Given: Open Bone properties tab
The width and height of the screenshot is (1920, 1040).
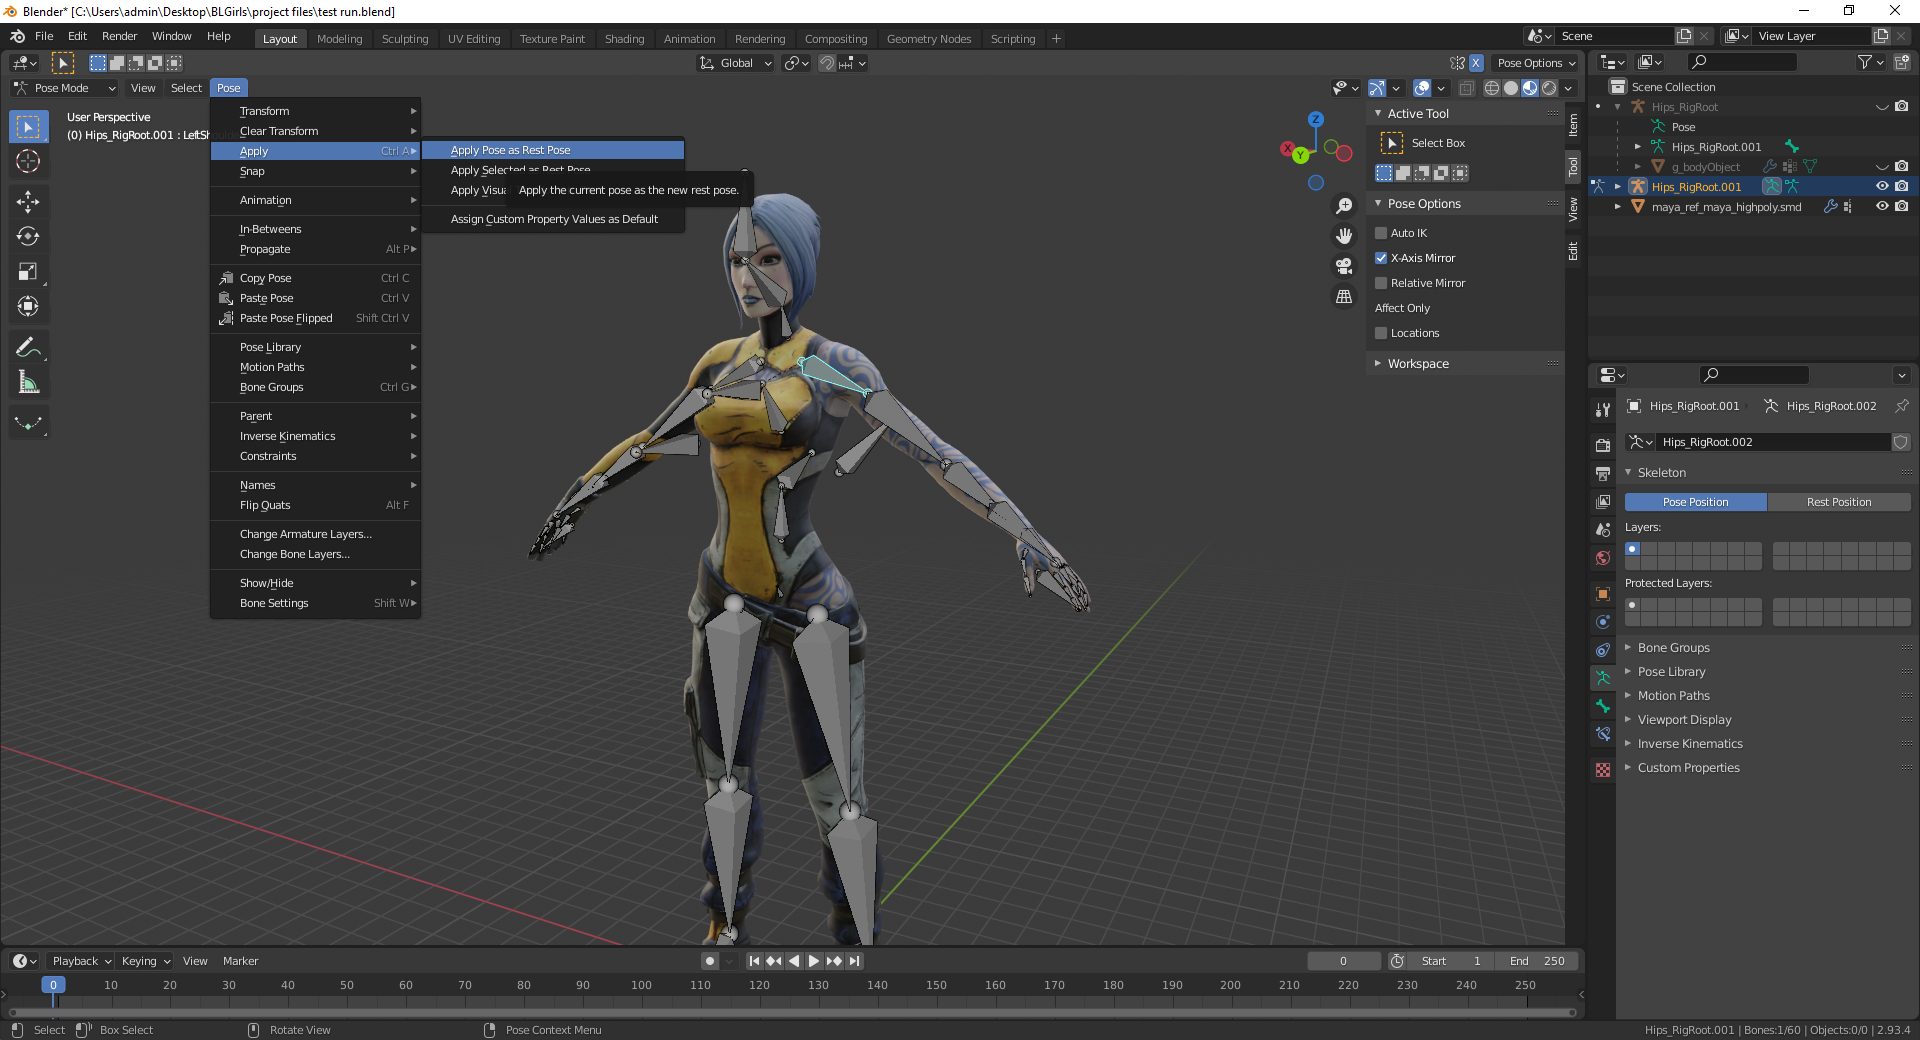Looking at the screenshot, I should (1603, 706).
